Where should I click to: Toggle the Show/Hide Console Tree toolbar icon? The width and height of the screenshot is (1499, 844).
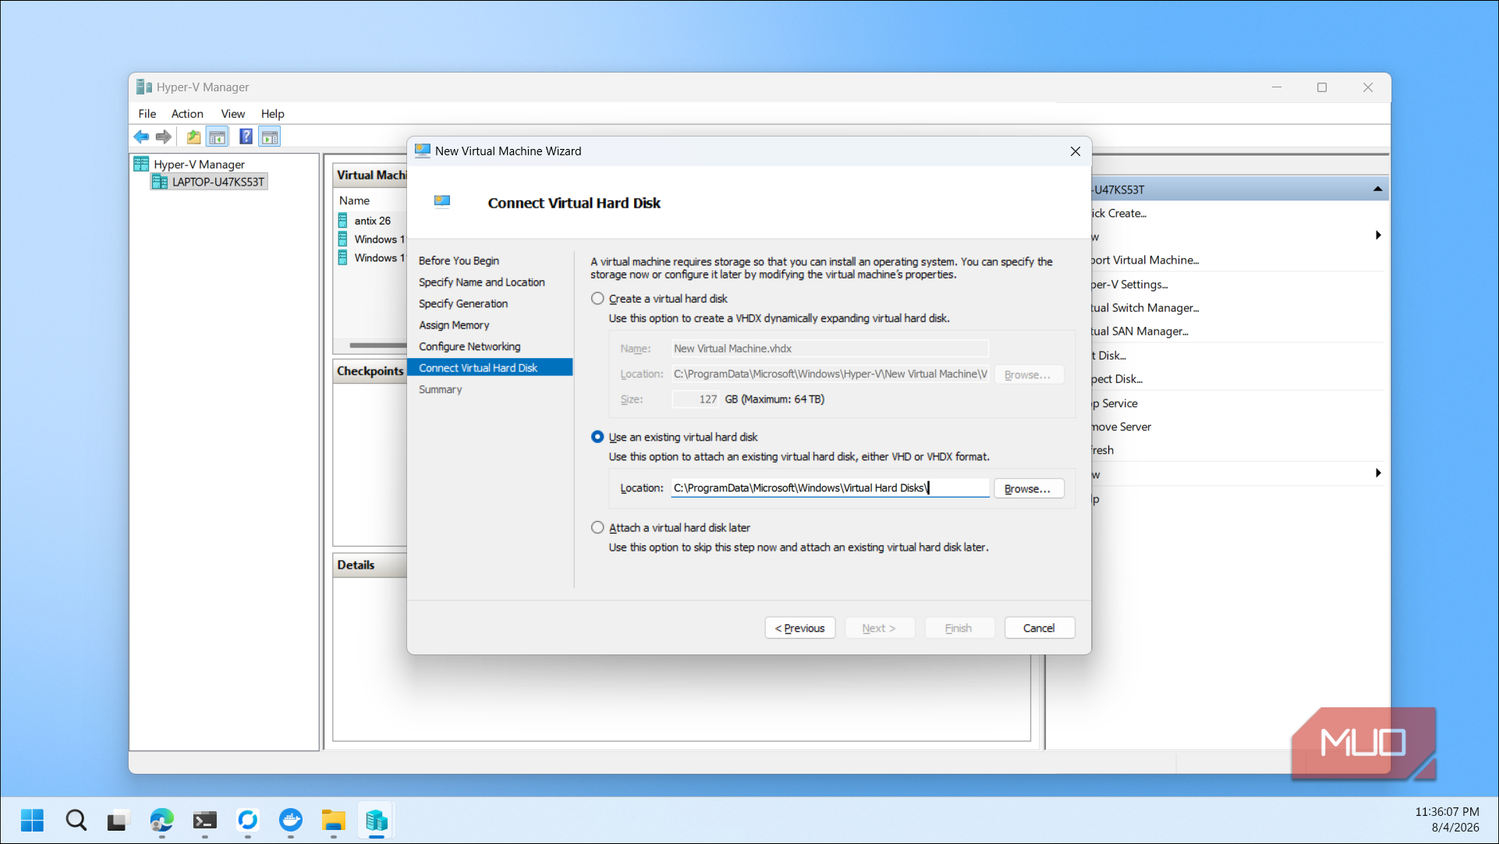217,137
